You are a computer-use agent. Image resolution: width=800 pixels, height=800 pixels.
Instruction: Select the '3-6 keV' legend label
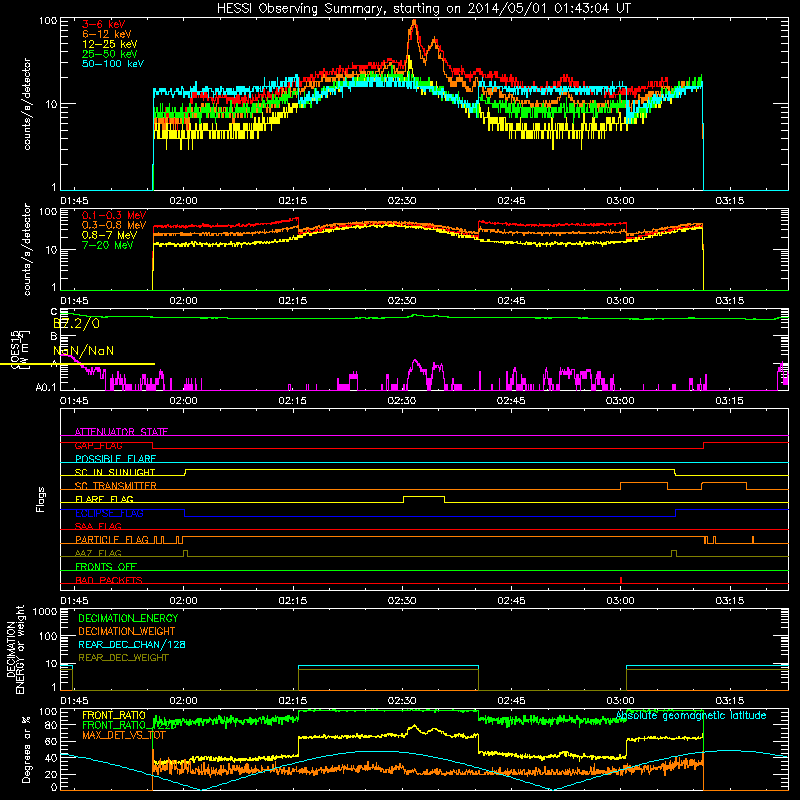(x=103, y=24)
